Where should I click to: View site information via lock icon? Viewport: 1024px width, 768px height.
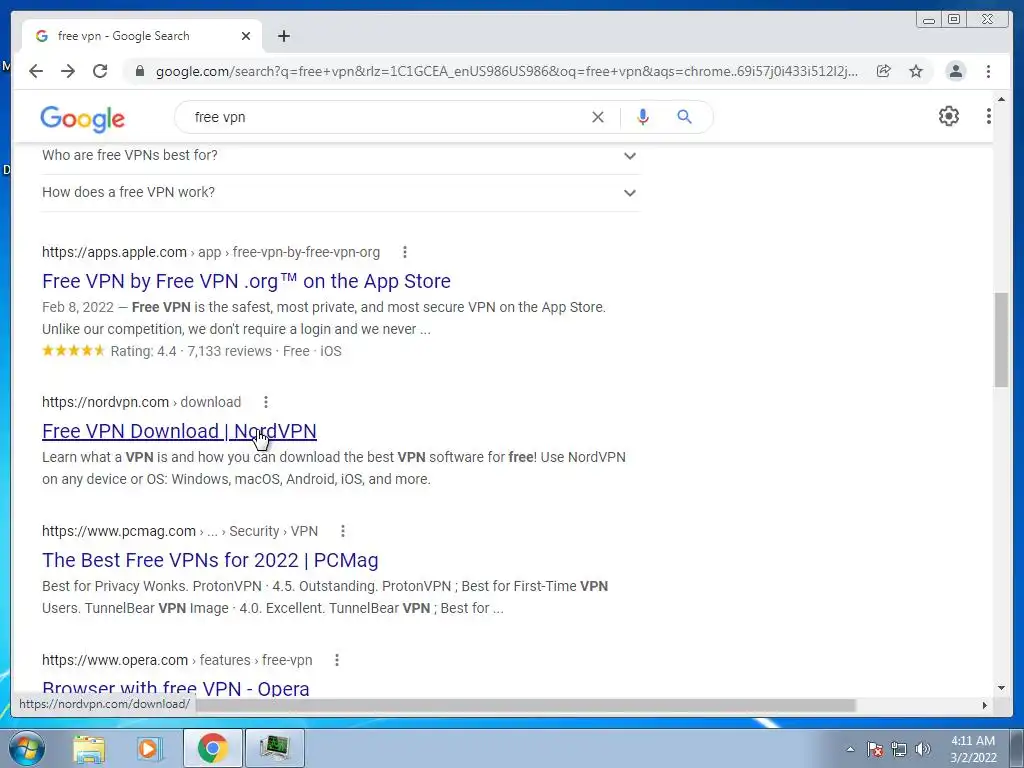point(139,71)
